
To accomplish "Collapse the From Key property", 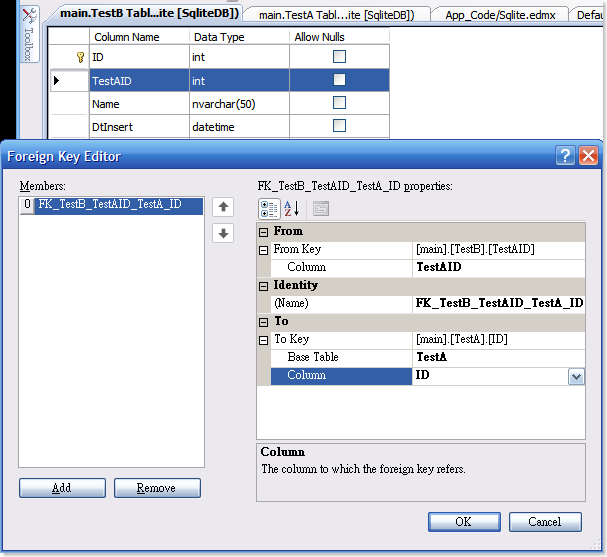I will 264,250.
